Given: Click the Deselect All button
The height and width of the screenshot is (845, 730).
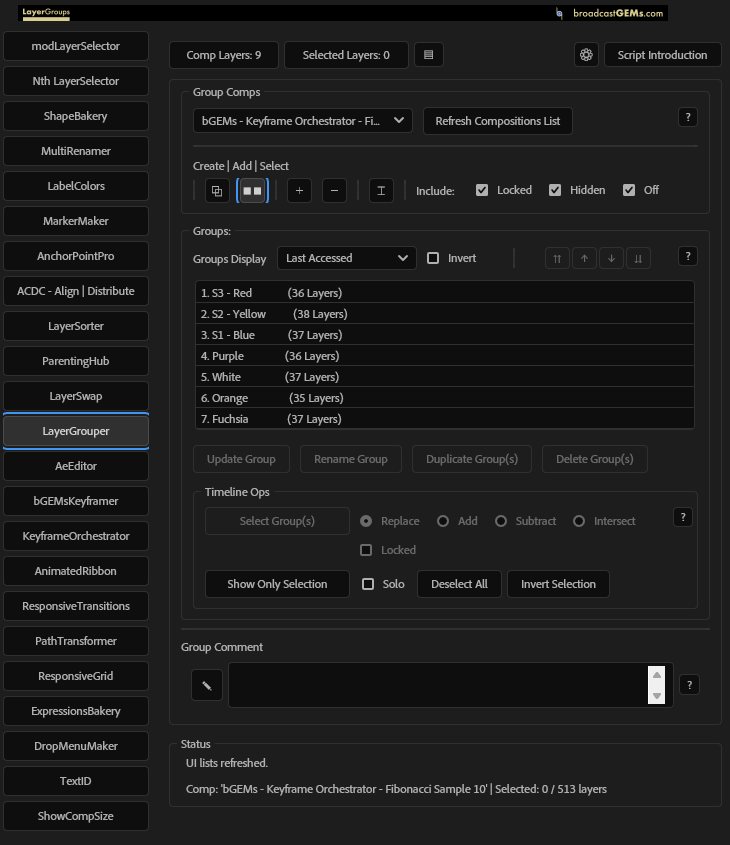Looking at the screenshot, I should tap(460, 584).
